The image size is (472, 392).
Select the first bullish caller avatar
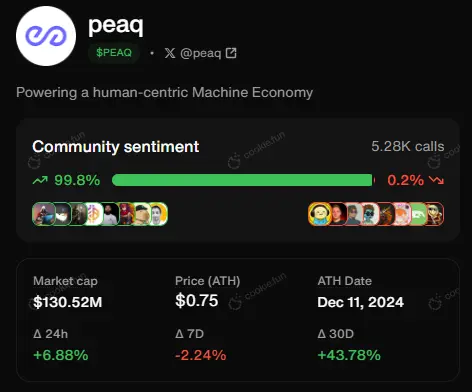pos(43,214)
